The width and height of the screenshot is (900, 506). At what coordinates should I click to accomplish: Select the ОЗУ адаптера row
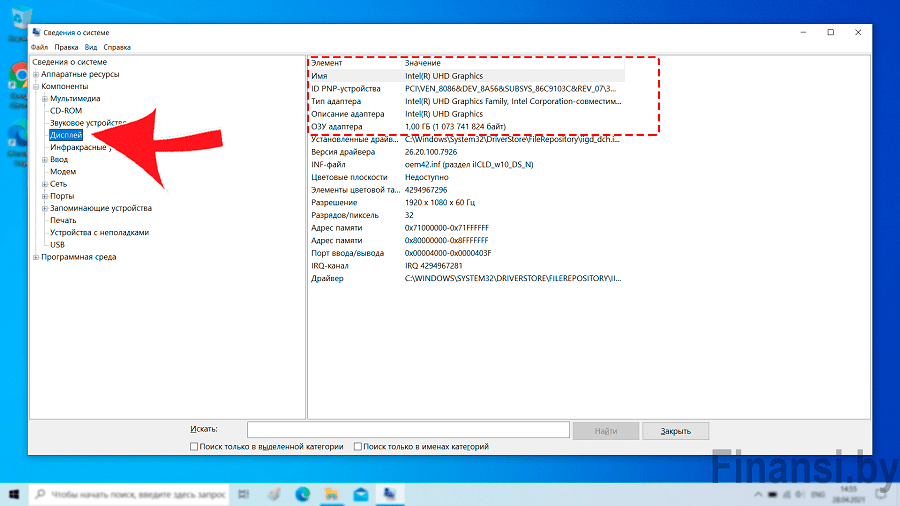click(x=466, y=126)
